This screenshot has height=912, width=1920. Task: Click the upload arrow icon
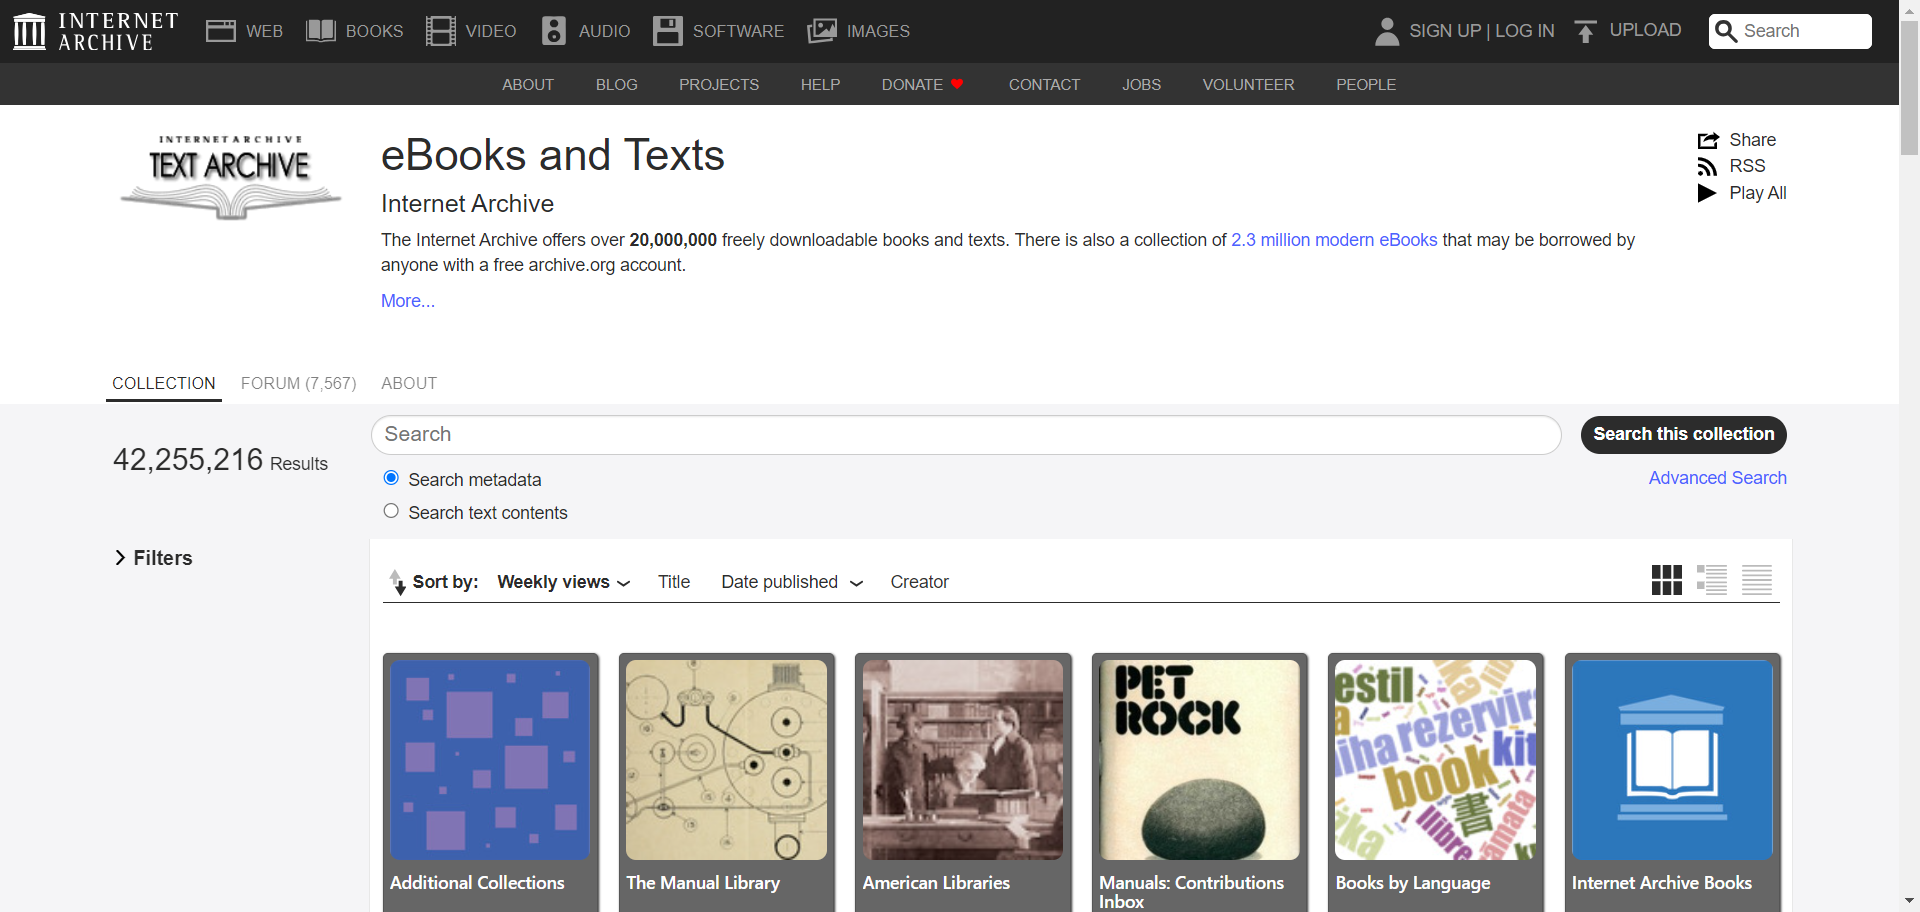1585,31
